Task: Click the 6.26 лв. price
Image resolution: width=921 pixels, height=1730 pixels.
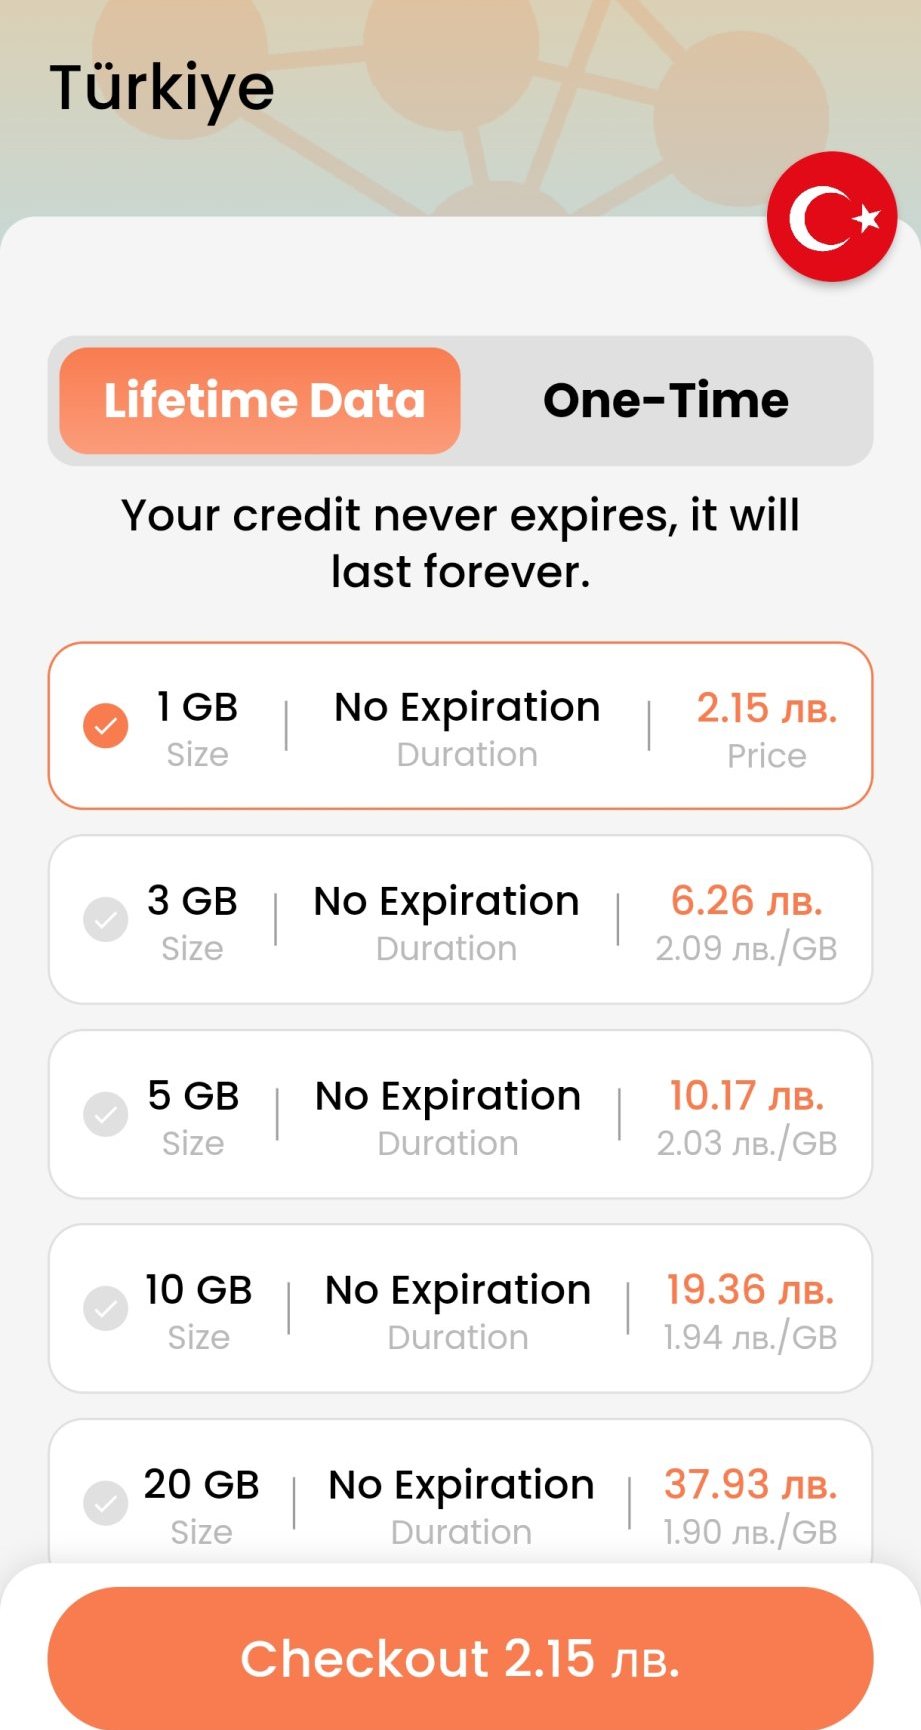Action: (x=746, y=901)
